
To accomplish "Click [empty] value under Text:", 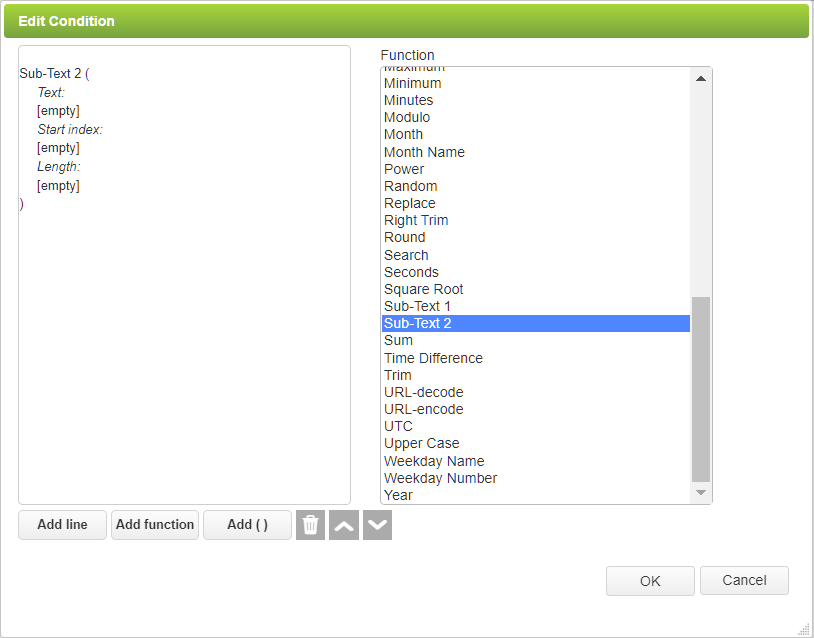I will (58, 111).
